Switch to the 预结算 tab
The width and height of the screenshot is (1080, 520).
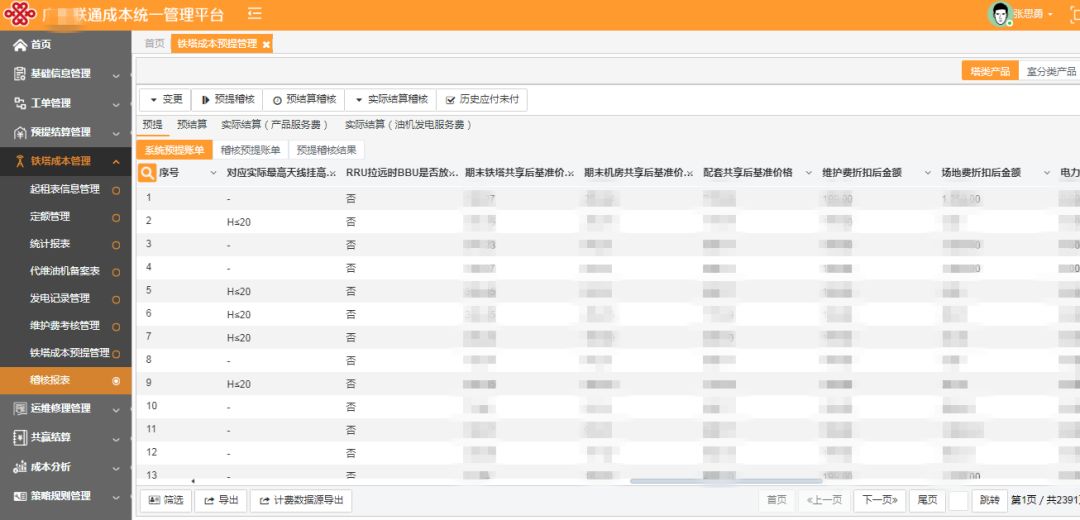click(x=192, y=125)
